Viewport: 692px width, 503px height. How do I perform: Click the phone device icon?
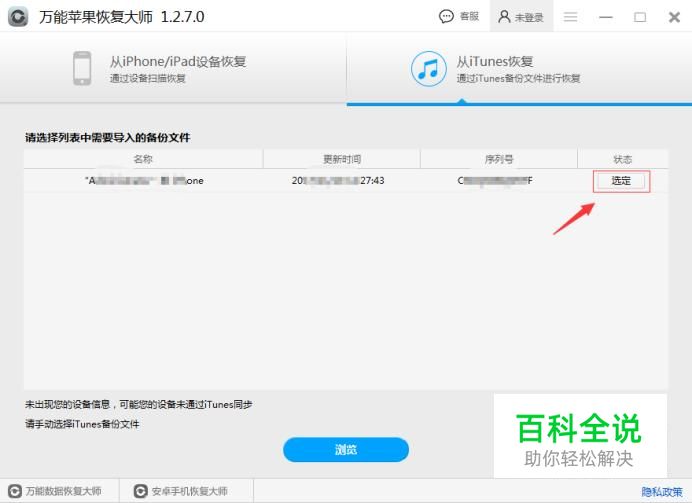(x=82, y=68)
